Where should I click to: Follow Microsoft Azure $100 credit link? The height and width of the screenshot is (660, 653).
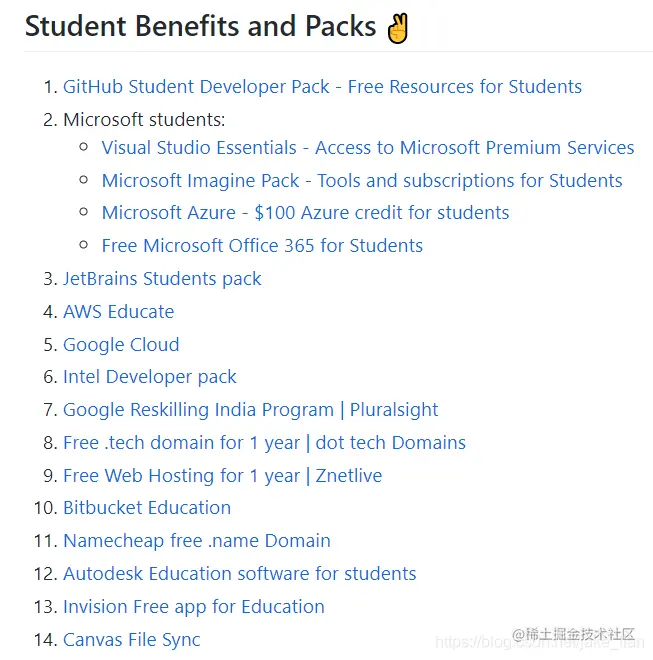point(306,213)
